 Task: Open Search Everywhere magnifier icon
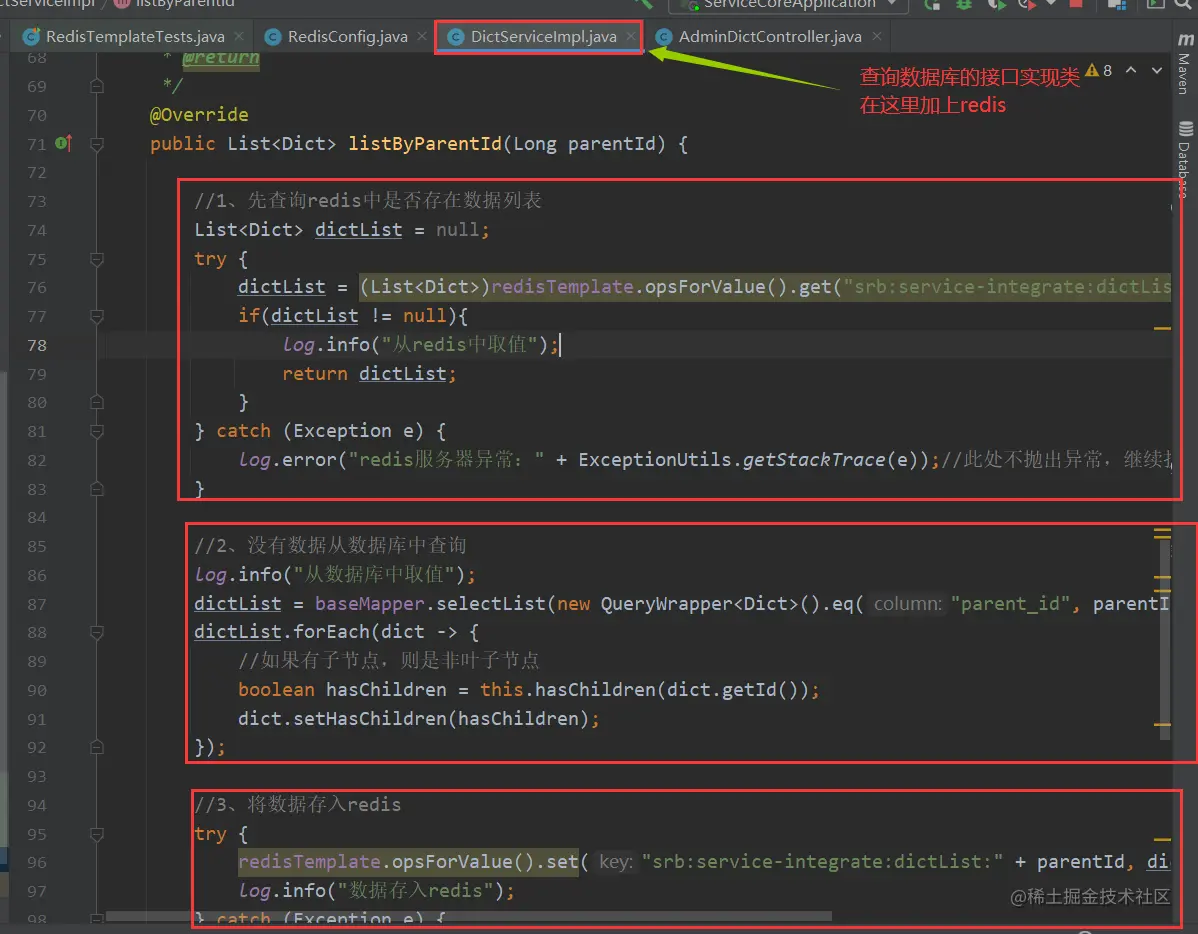click(x=1183, y=4)
